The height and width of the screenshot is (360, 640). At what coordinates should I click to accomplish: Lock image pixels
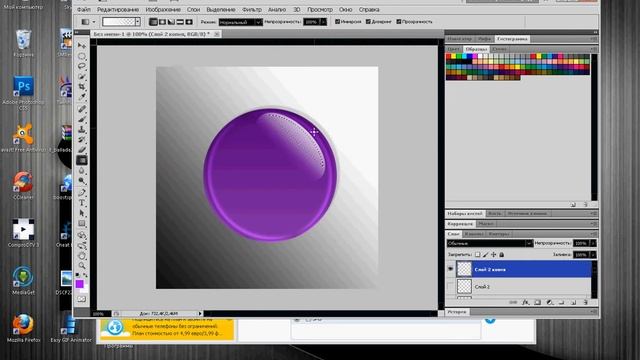coord(486,254)
